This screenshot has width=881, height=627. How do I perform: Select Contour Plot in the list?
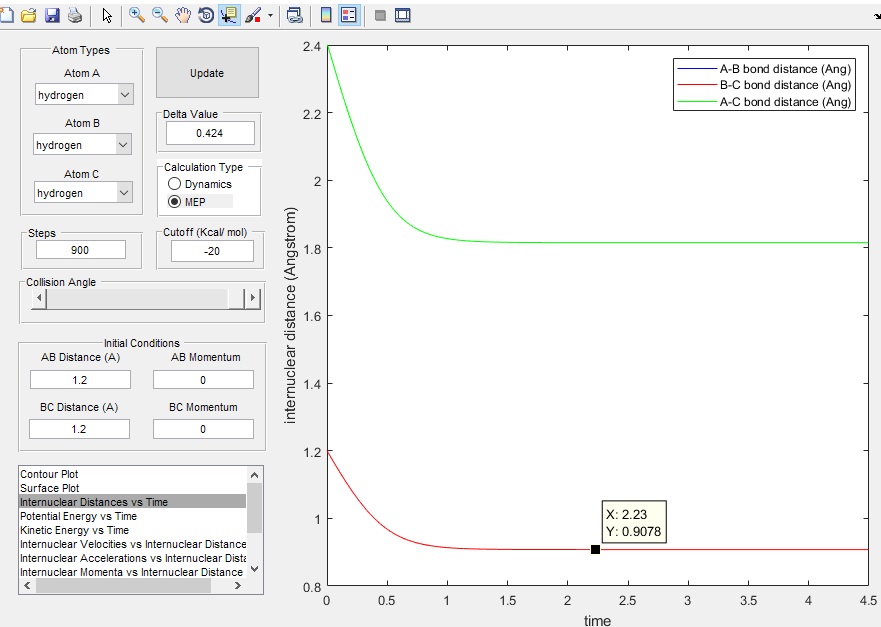click(133, 474)
